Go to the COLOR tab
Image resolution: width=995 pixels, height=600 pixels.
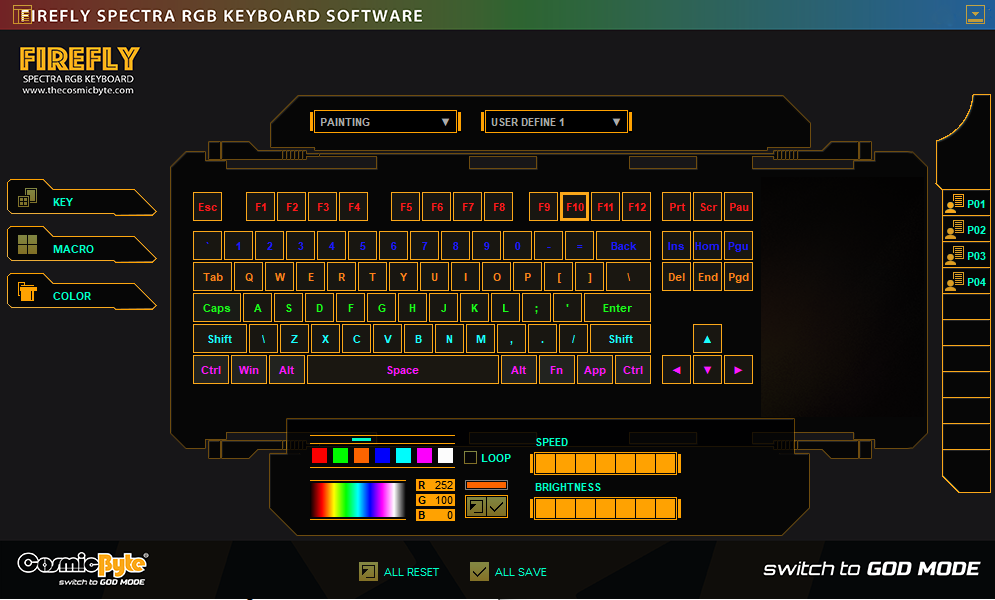tap(80, 296)
